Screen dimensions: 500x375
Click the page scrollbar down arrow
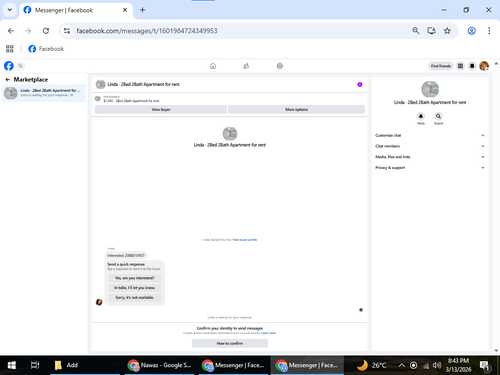coord(496,350)
